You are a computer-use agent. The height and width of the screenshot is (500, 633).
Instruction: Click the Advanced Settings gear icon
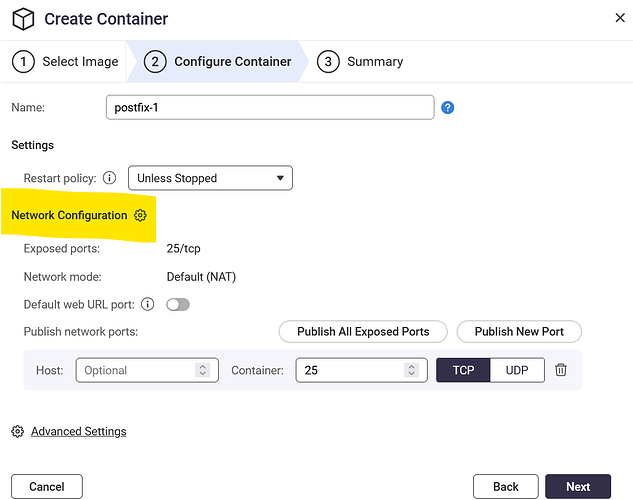click(x=18, y=431)
